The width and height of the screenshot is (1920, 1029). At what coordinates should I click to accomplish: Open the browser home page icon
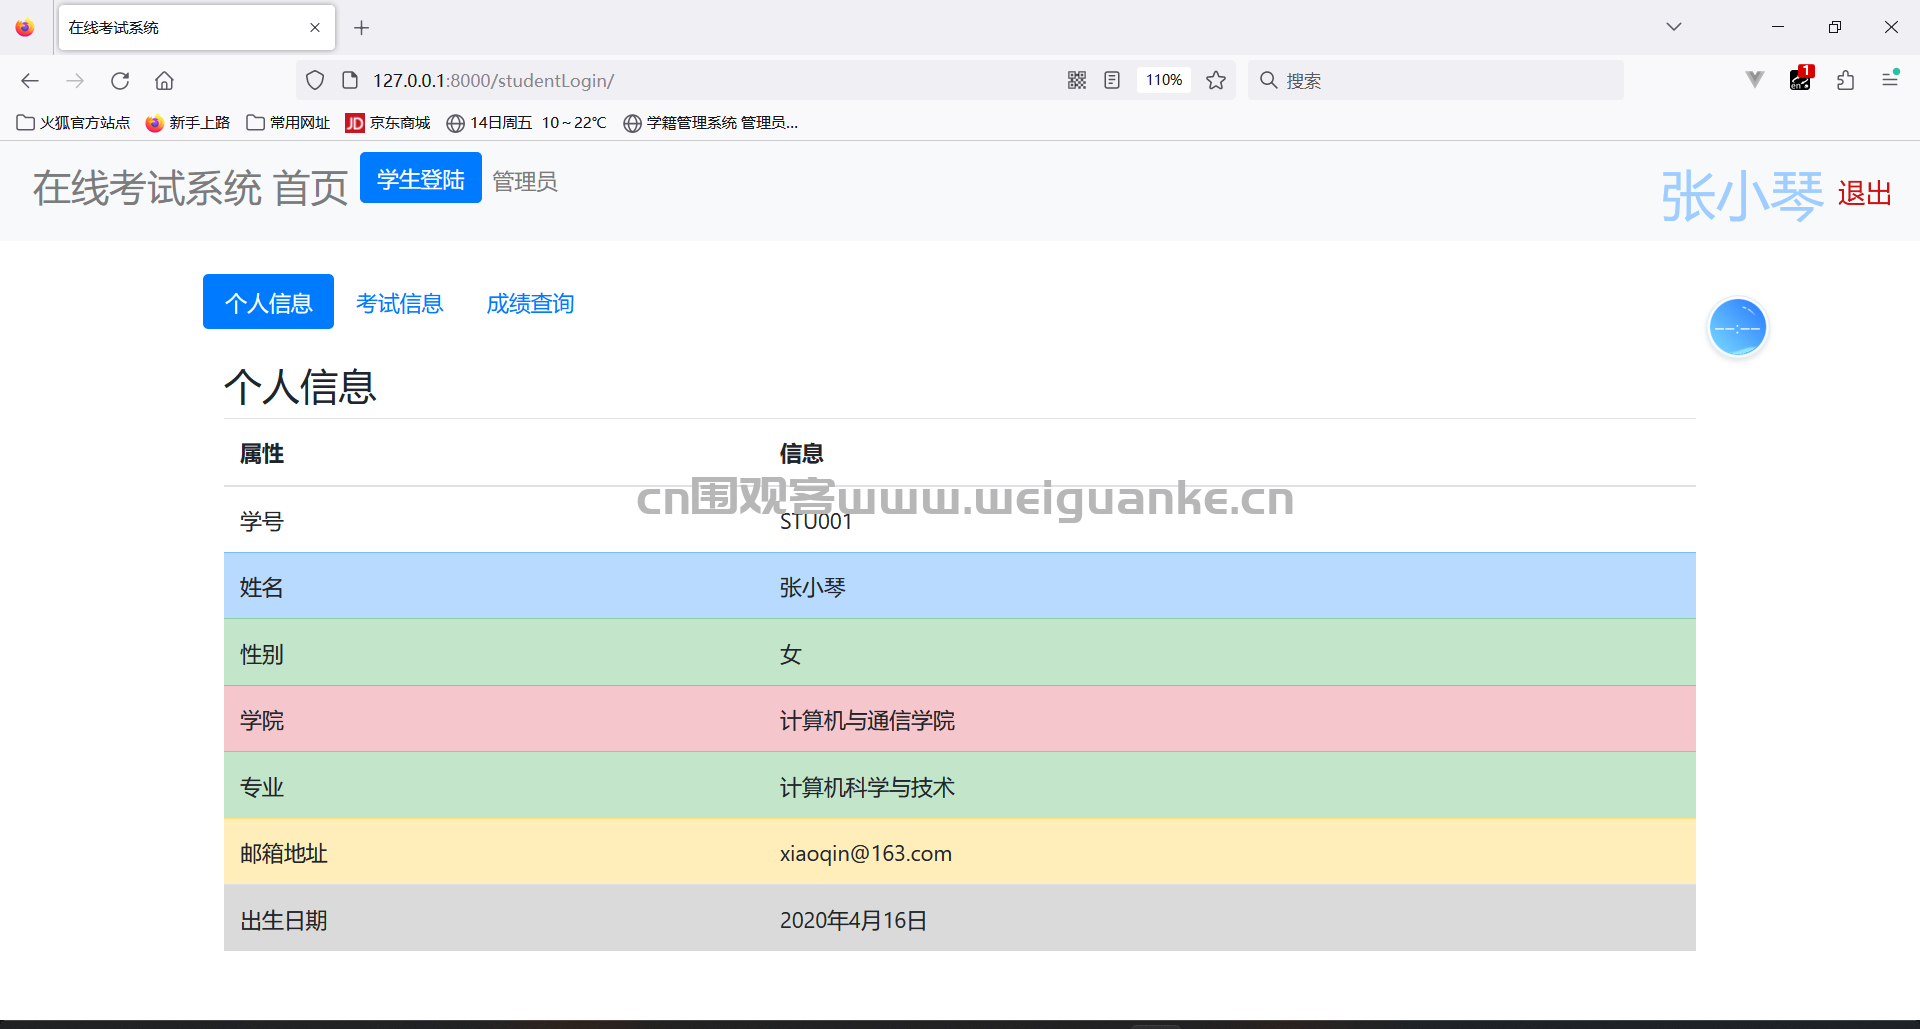click(x=165, y=81)
